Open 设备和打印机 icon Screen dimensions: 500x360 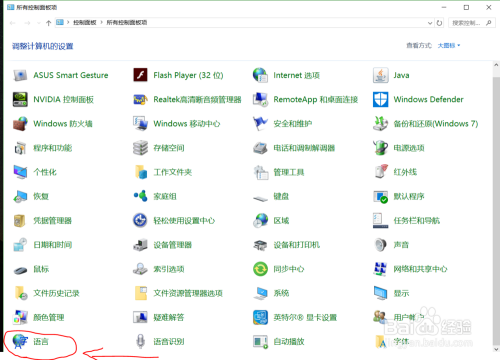[x=260, y=245]
